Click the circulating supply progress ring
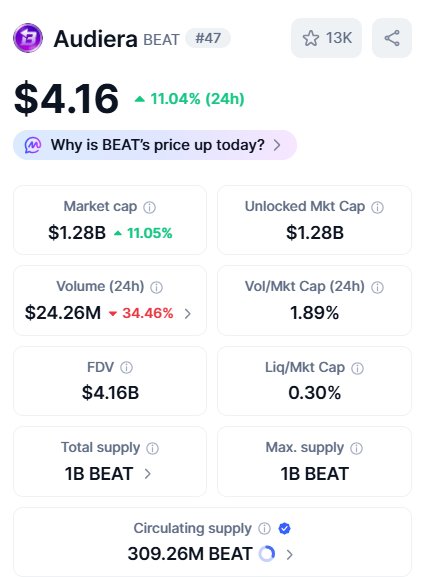This screenshot has width=430, height=577. 267,554
